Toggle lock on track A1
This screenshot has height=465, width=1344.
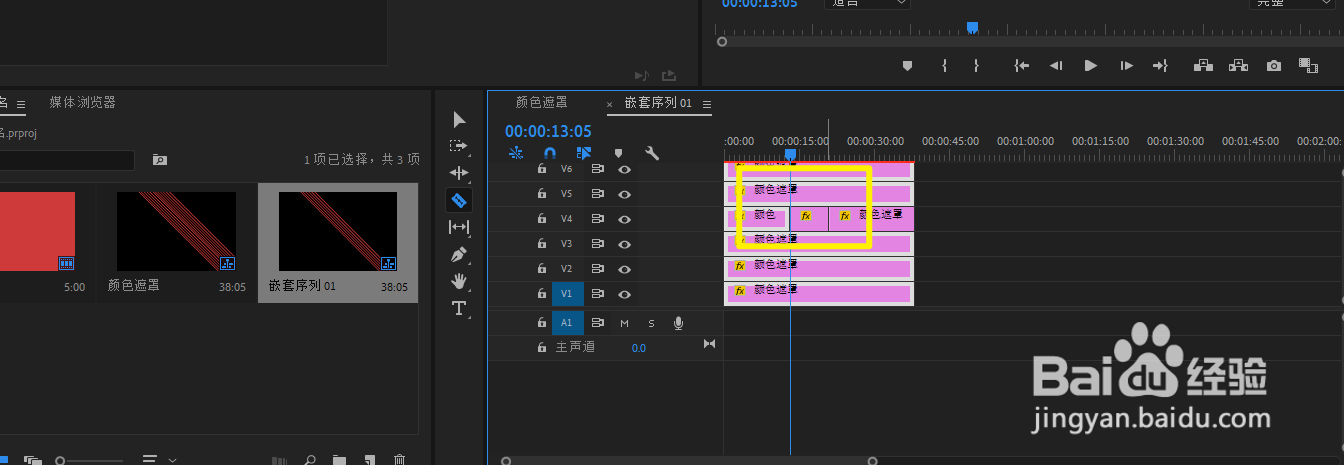[541, 322]
